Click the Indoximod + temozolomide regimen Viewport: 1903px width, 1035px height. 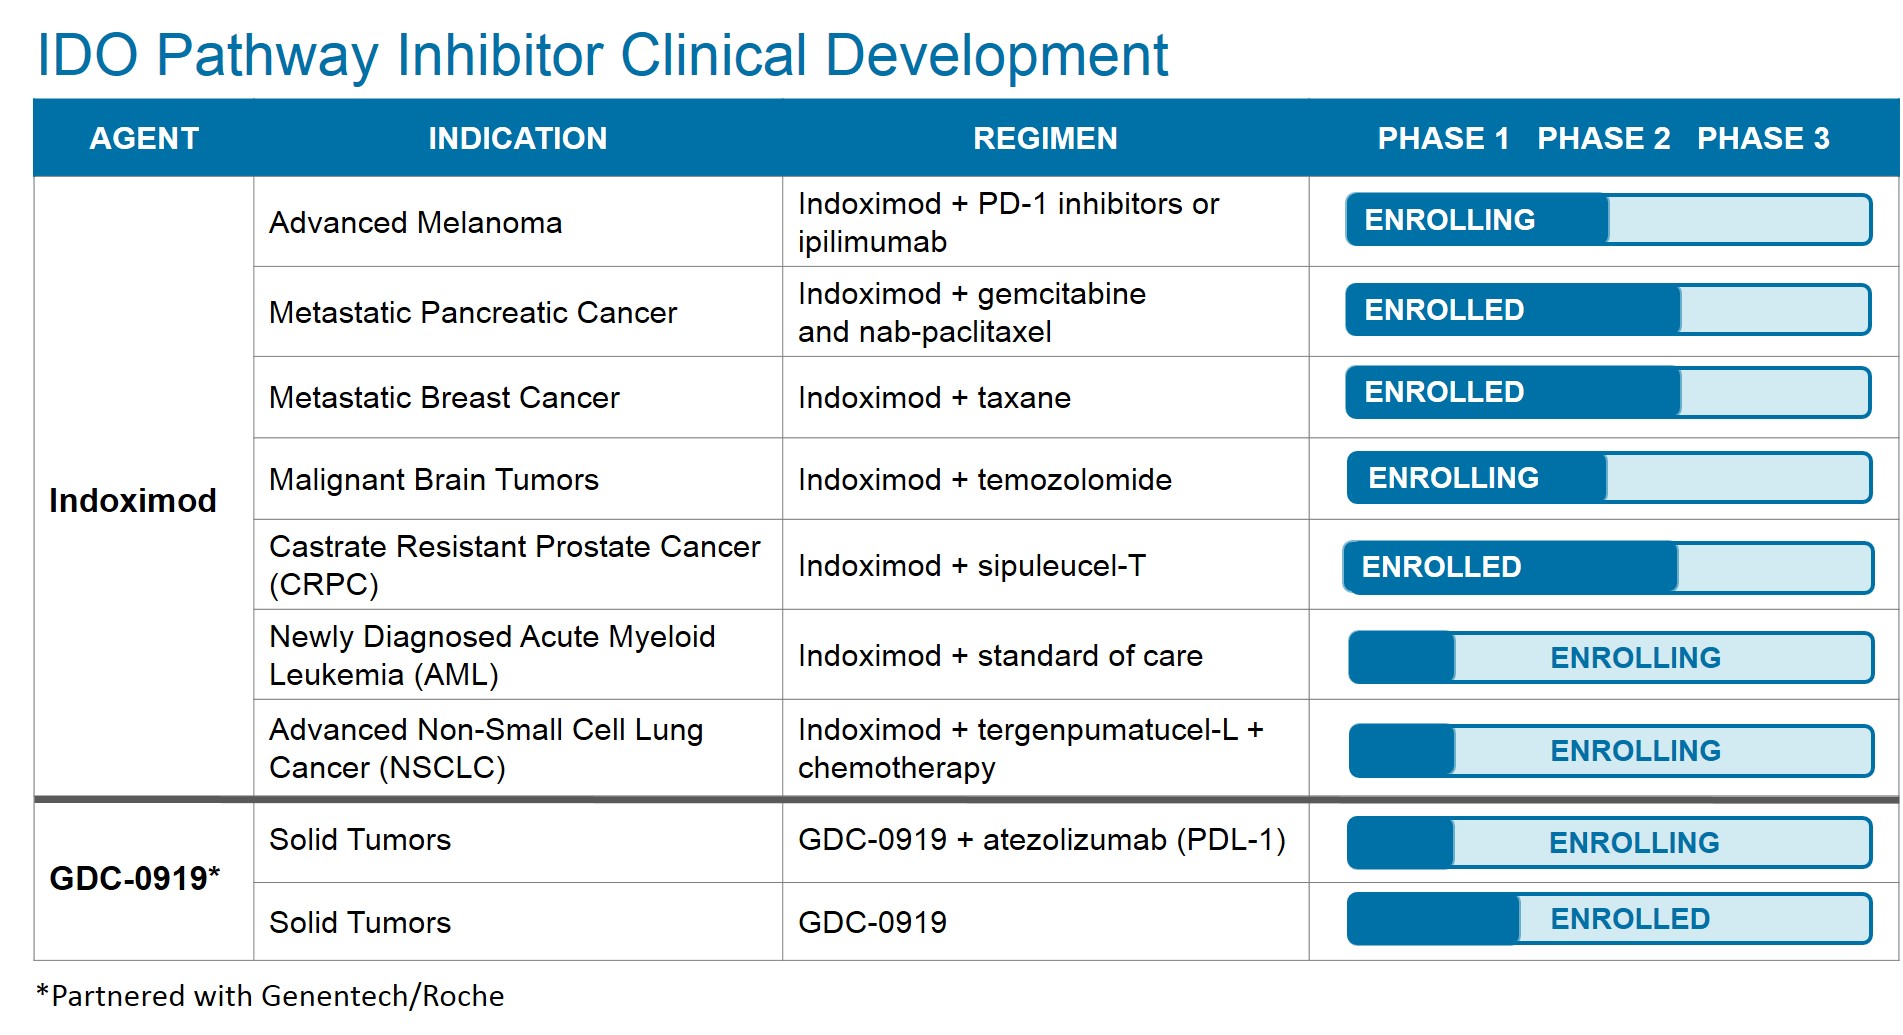click(x=984, y=480)
